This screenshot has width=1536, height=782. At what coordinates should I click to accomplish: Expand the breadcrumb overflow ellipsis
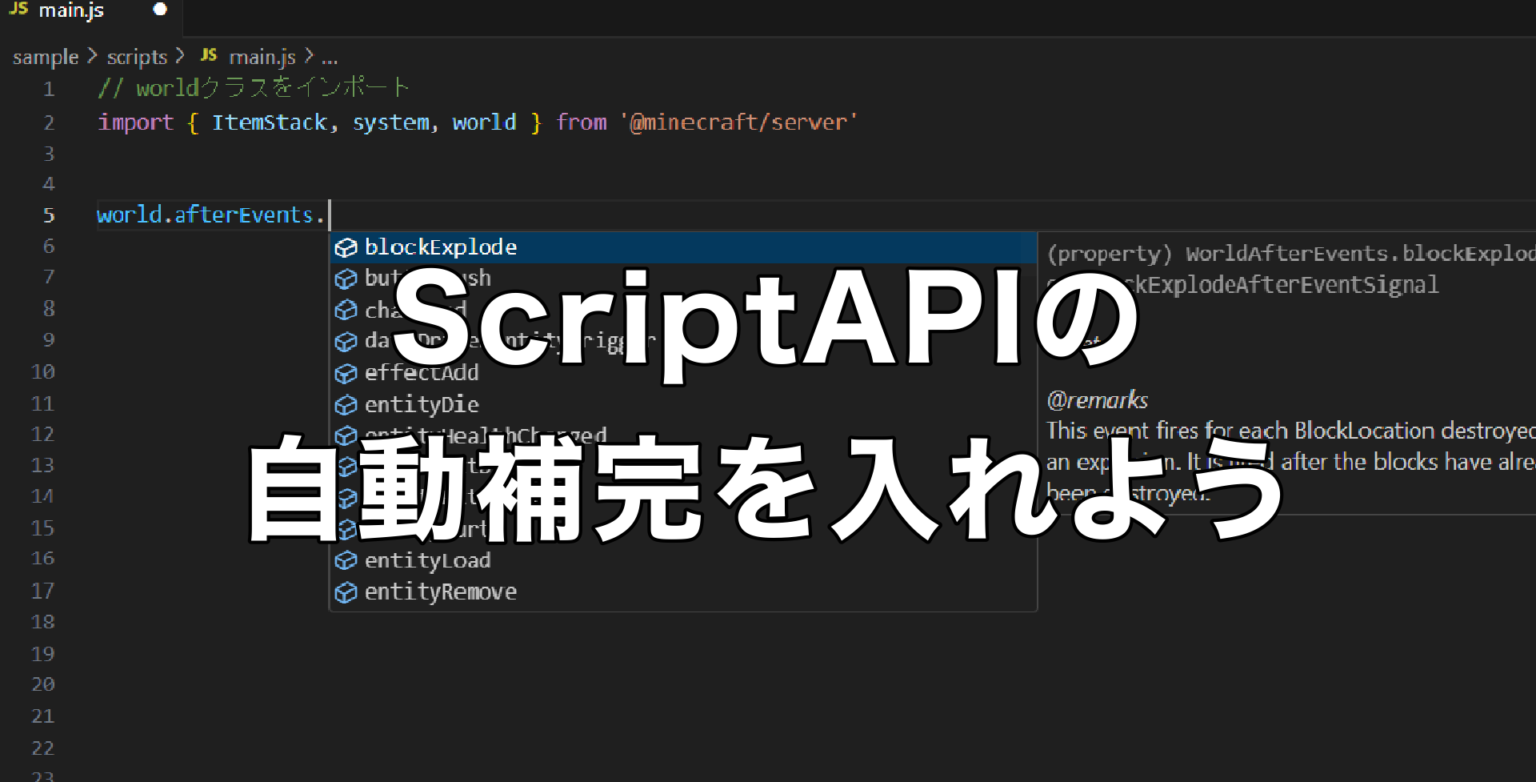[330, 58]
